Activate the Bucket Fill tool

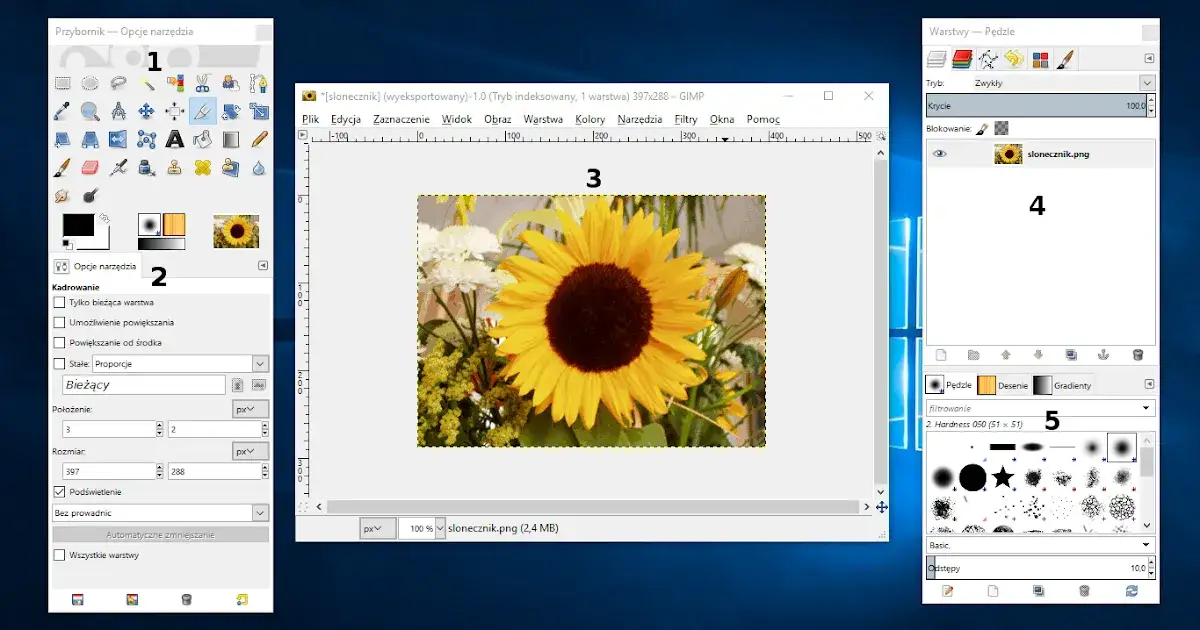pyautogui.click(x=203, y=139)
